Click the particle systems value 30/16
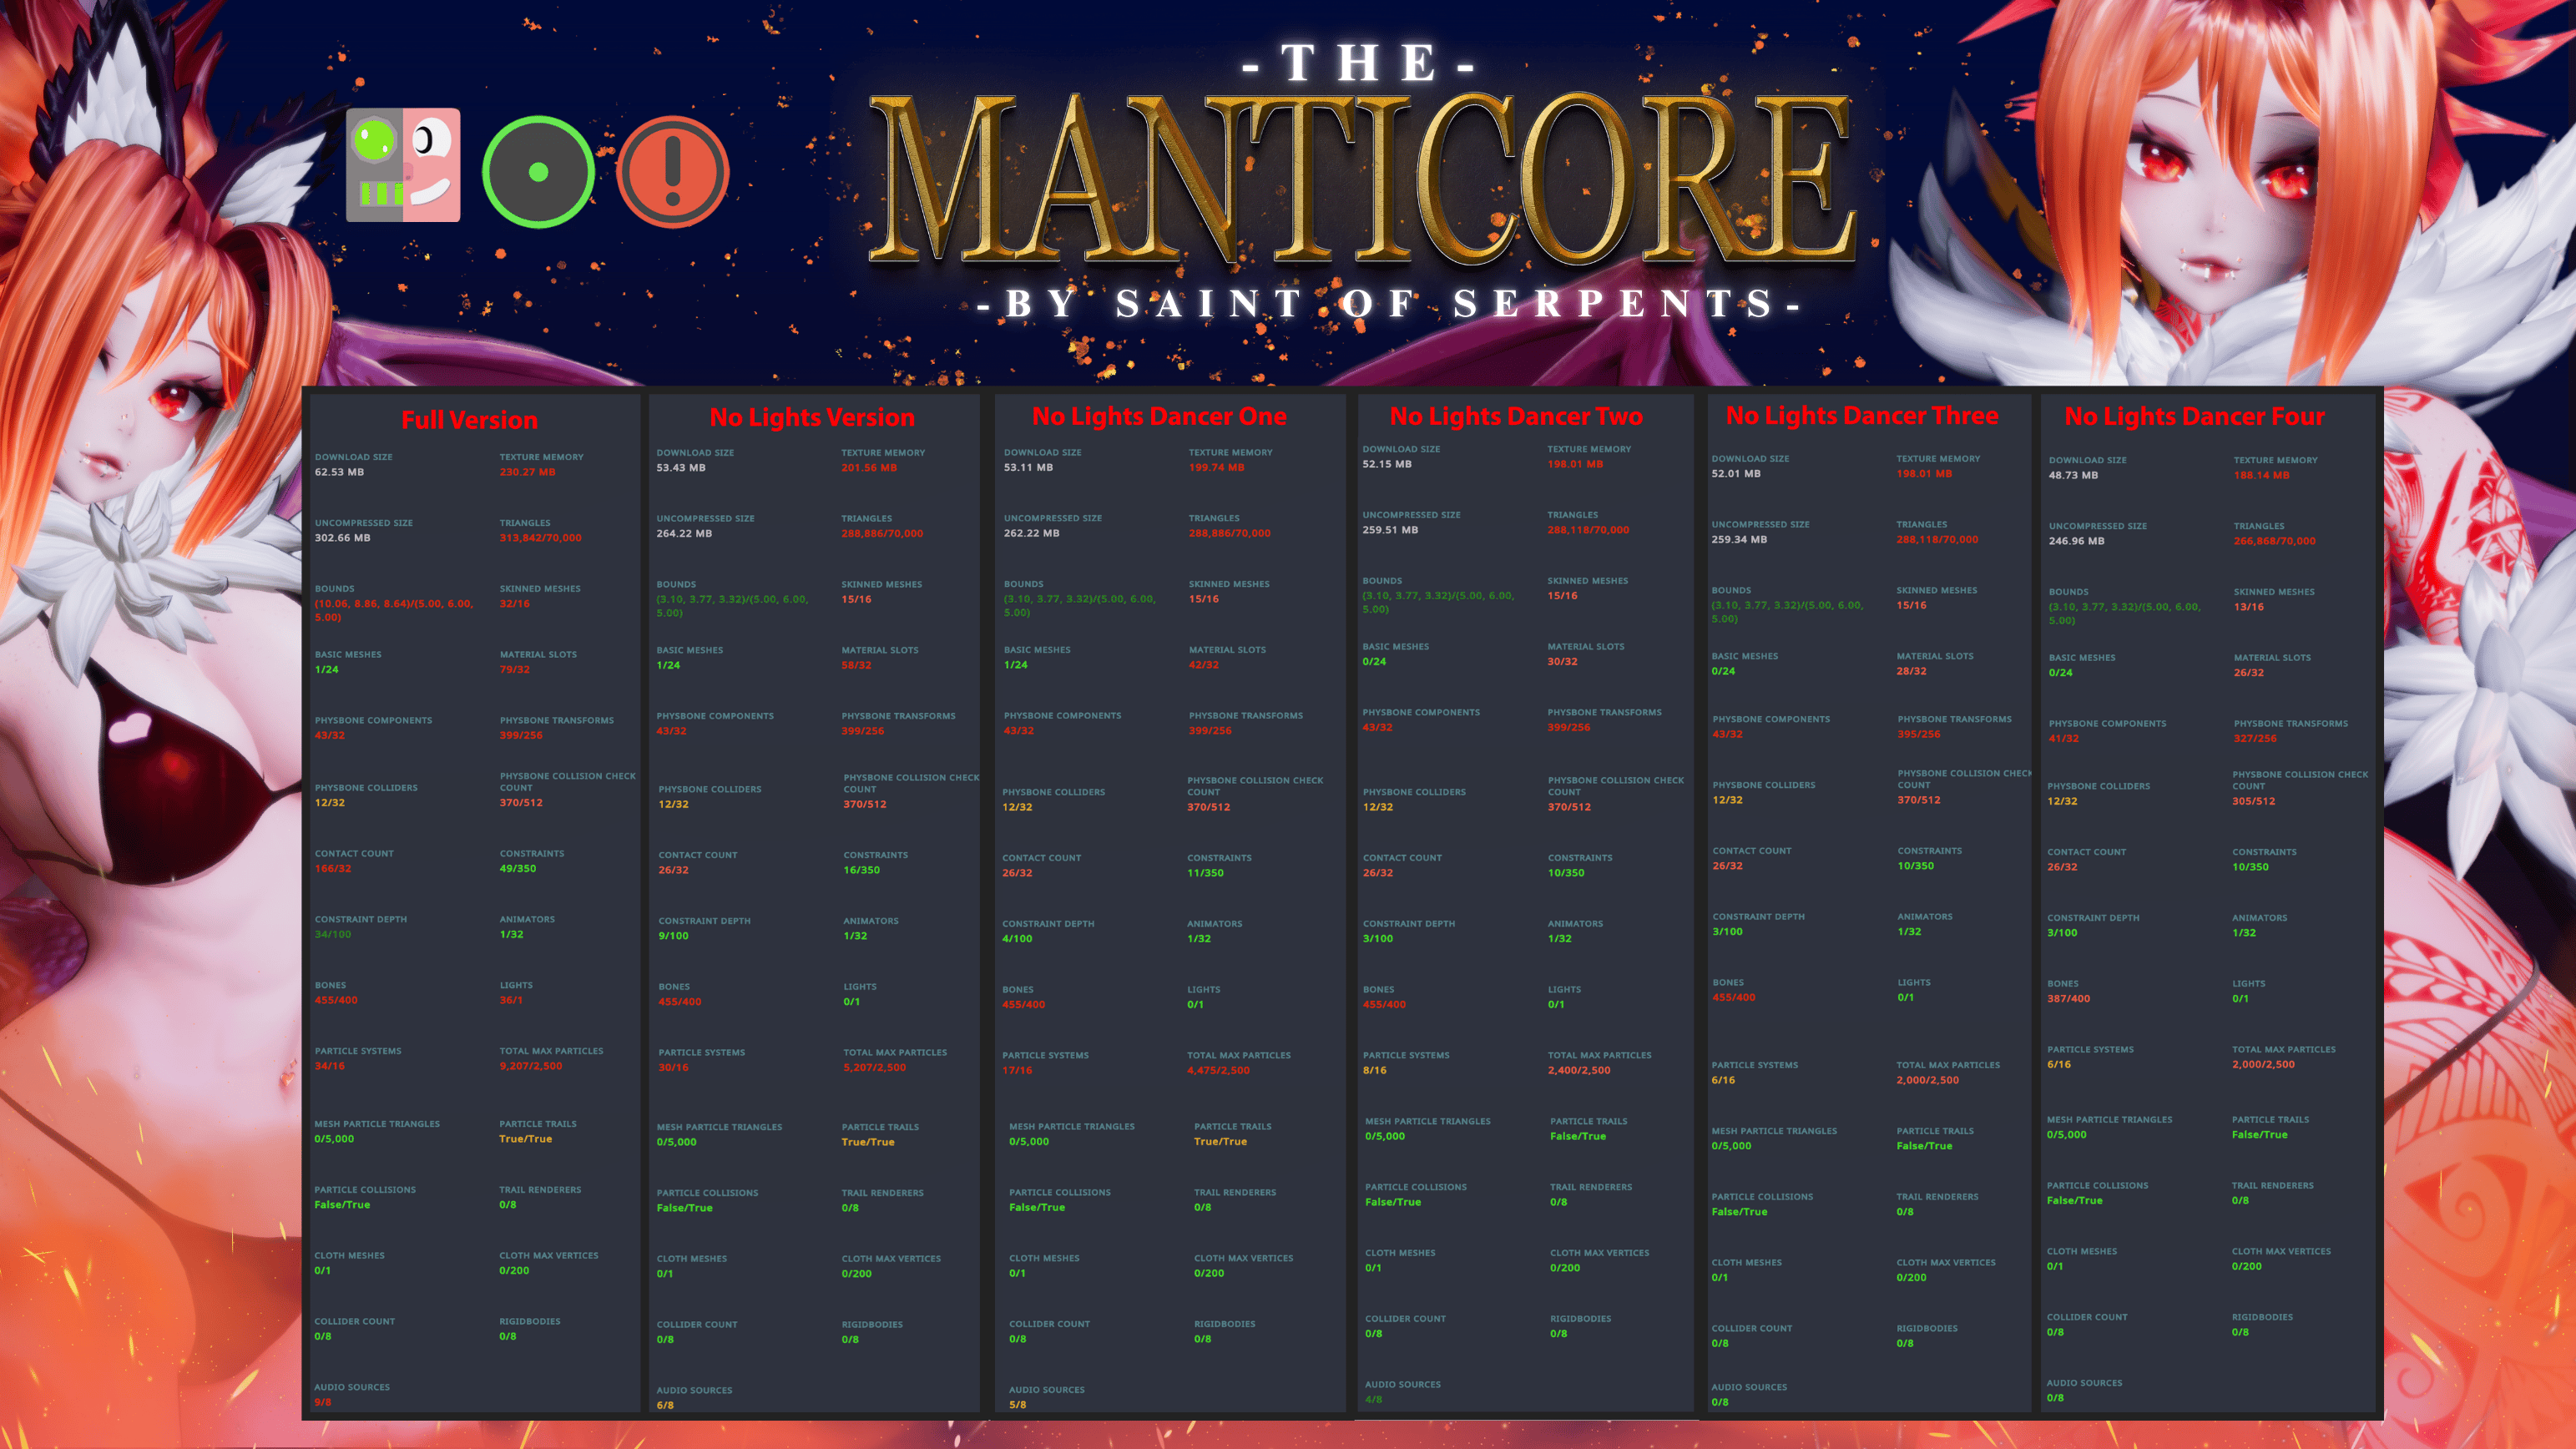Screen dimensions: 2576x1449 coord(673,1068)
